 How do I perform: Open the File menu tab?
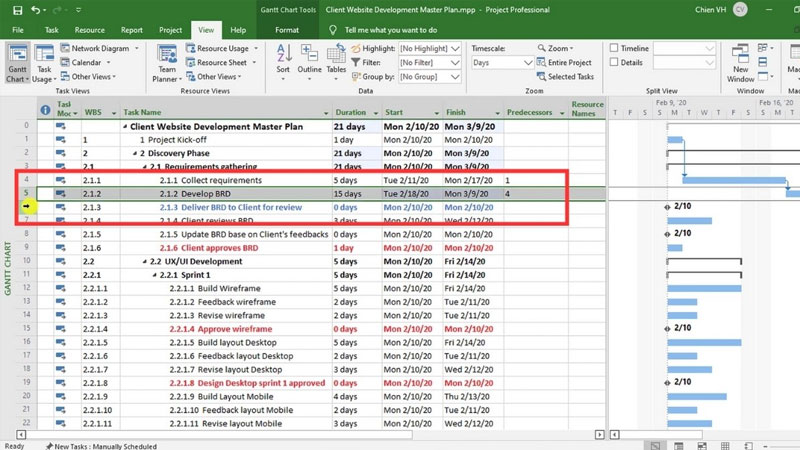[x=18, y=30]
